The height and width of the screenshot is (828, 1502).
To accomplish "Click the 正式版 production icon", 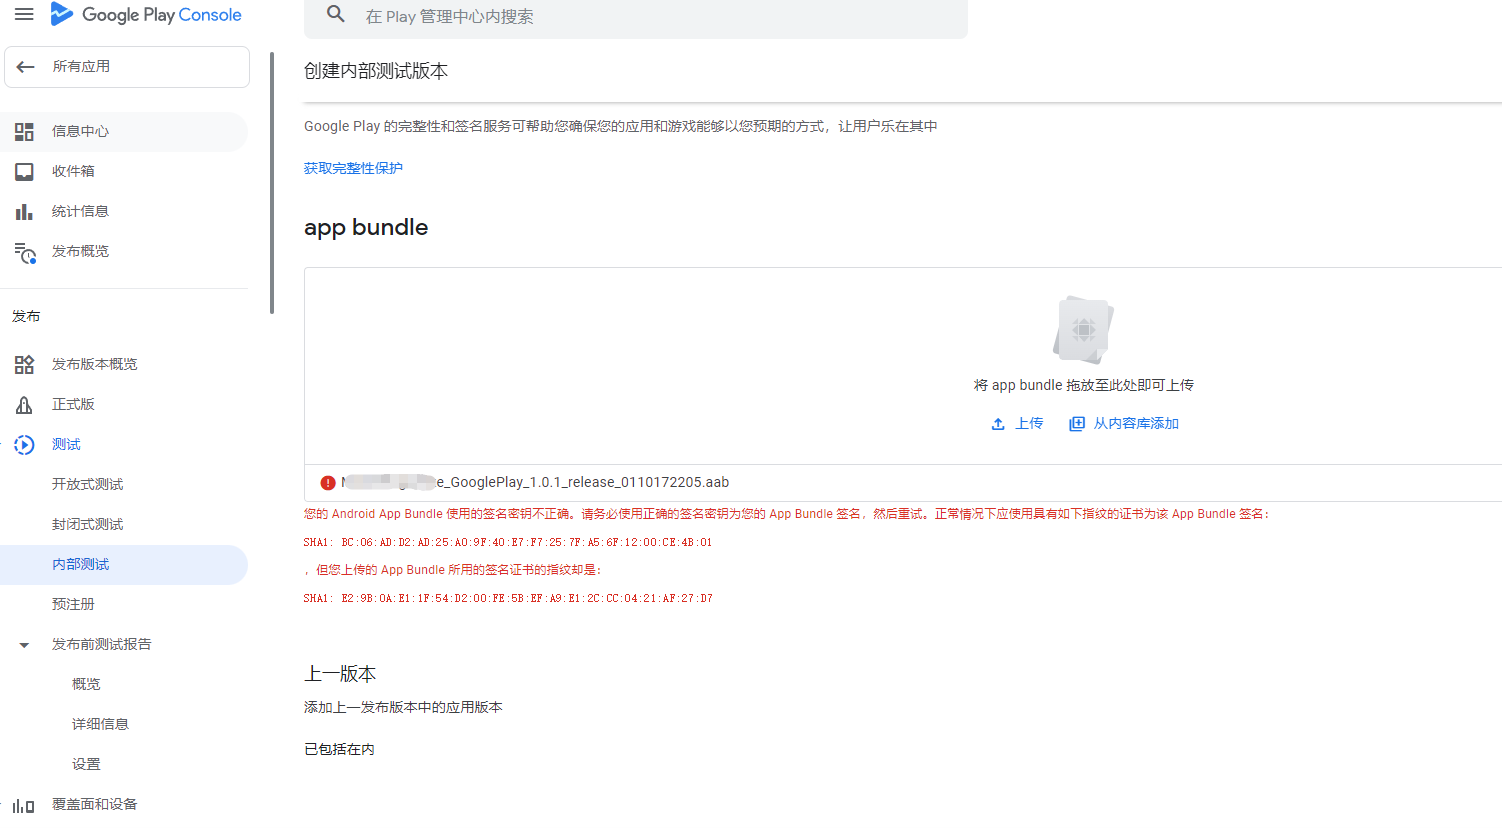I will (24, 404).
